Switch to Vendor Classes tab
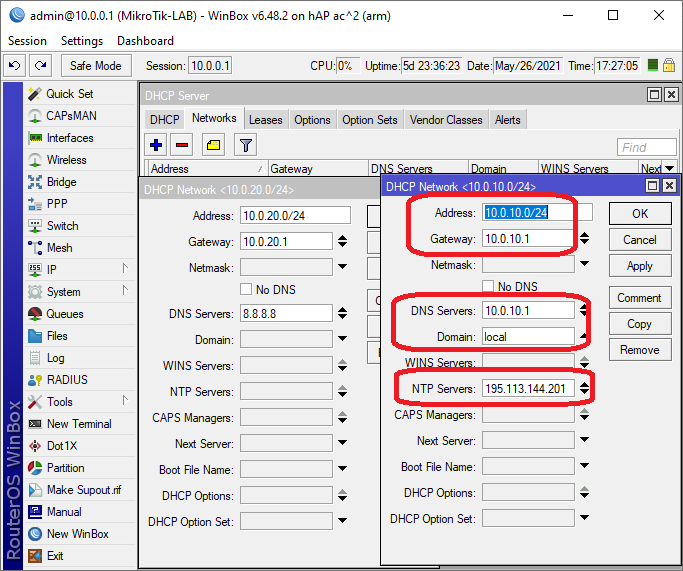The width and height of the screenshot is (683, 571). click(446, 120)
